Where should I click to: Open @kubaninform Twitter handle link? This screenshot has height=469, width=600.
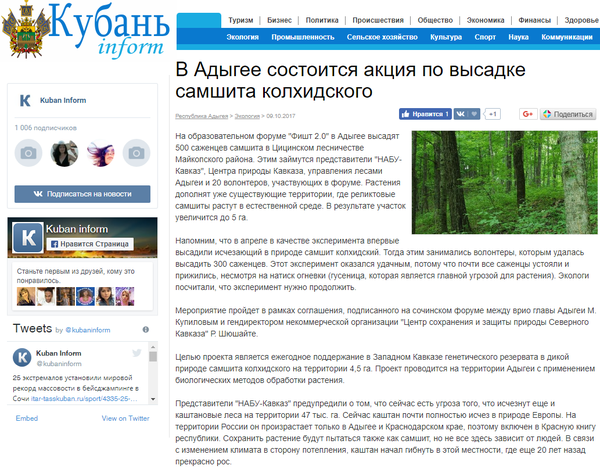(x=88, y=330)
